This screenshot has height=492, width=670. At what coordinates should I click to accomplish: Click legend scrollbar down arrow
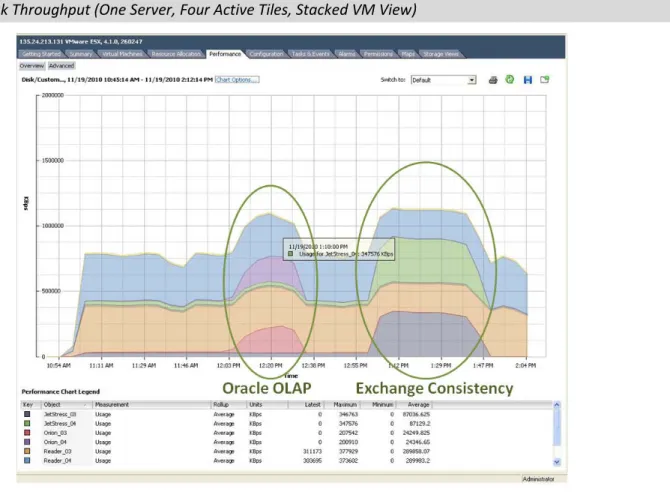556,462
